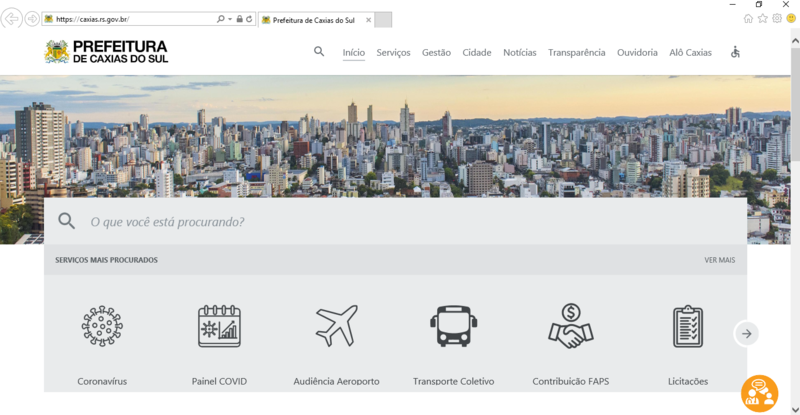Click the SERVIÇOS MAIS PROCURADOS heading
This screenshot has height=415, width=800.
point(106,260)
